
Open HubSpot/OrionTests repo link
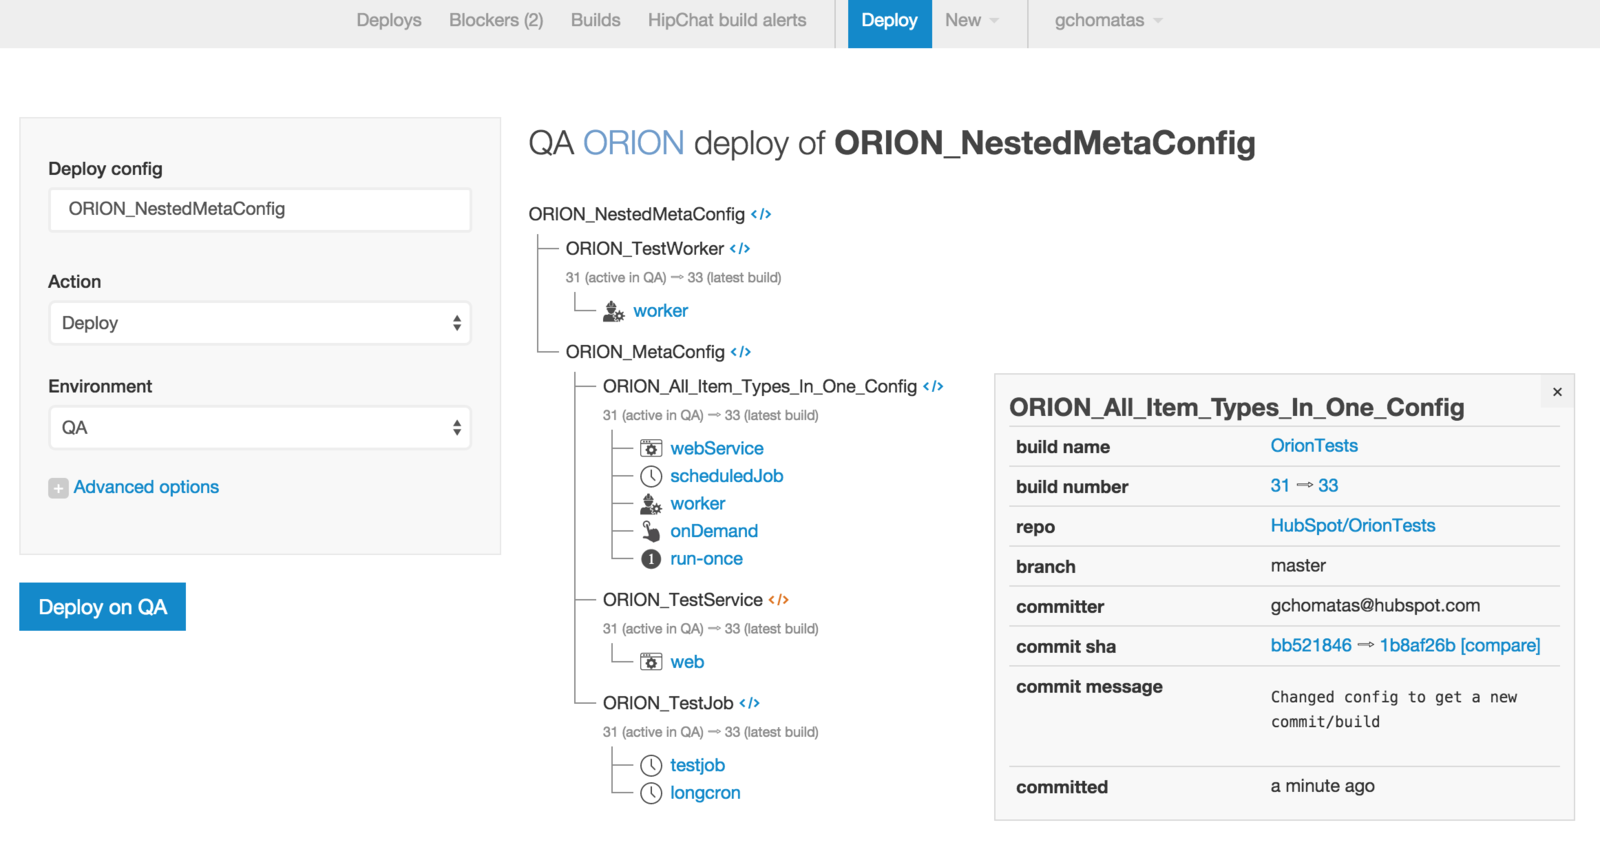click(1353, 526)
